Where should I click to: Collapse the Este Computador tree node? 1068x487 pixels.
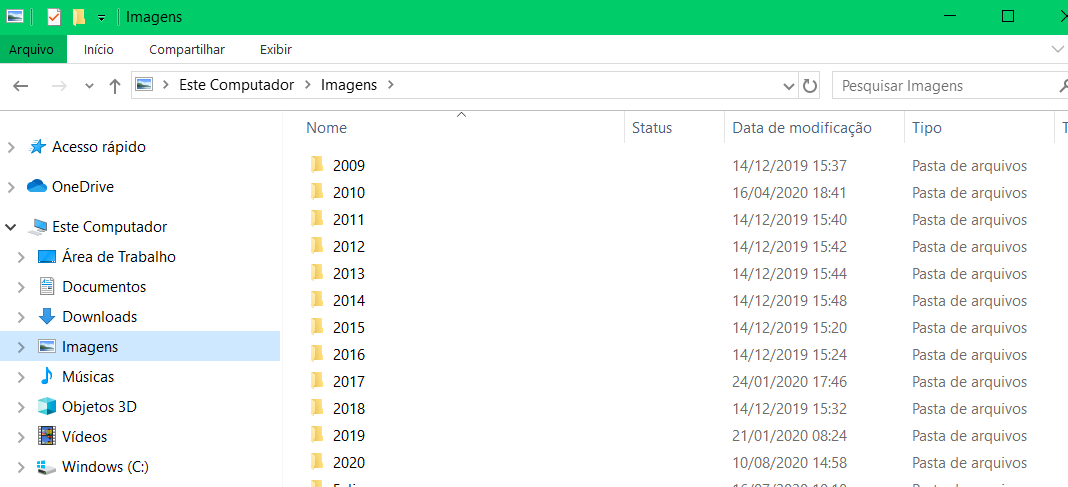[11, 227]
